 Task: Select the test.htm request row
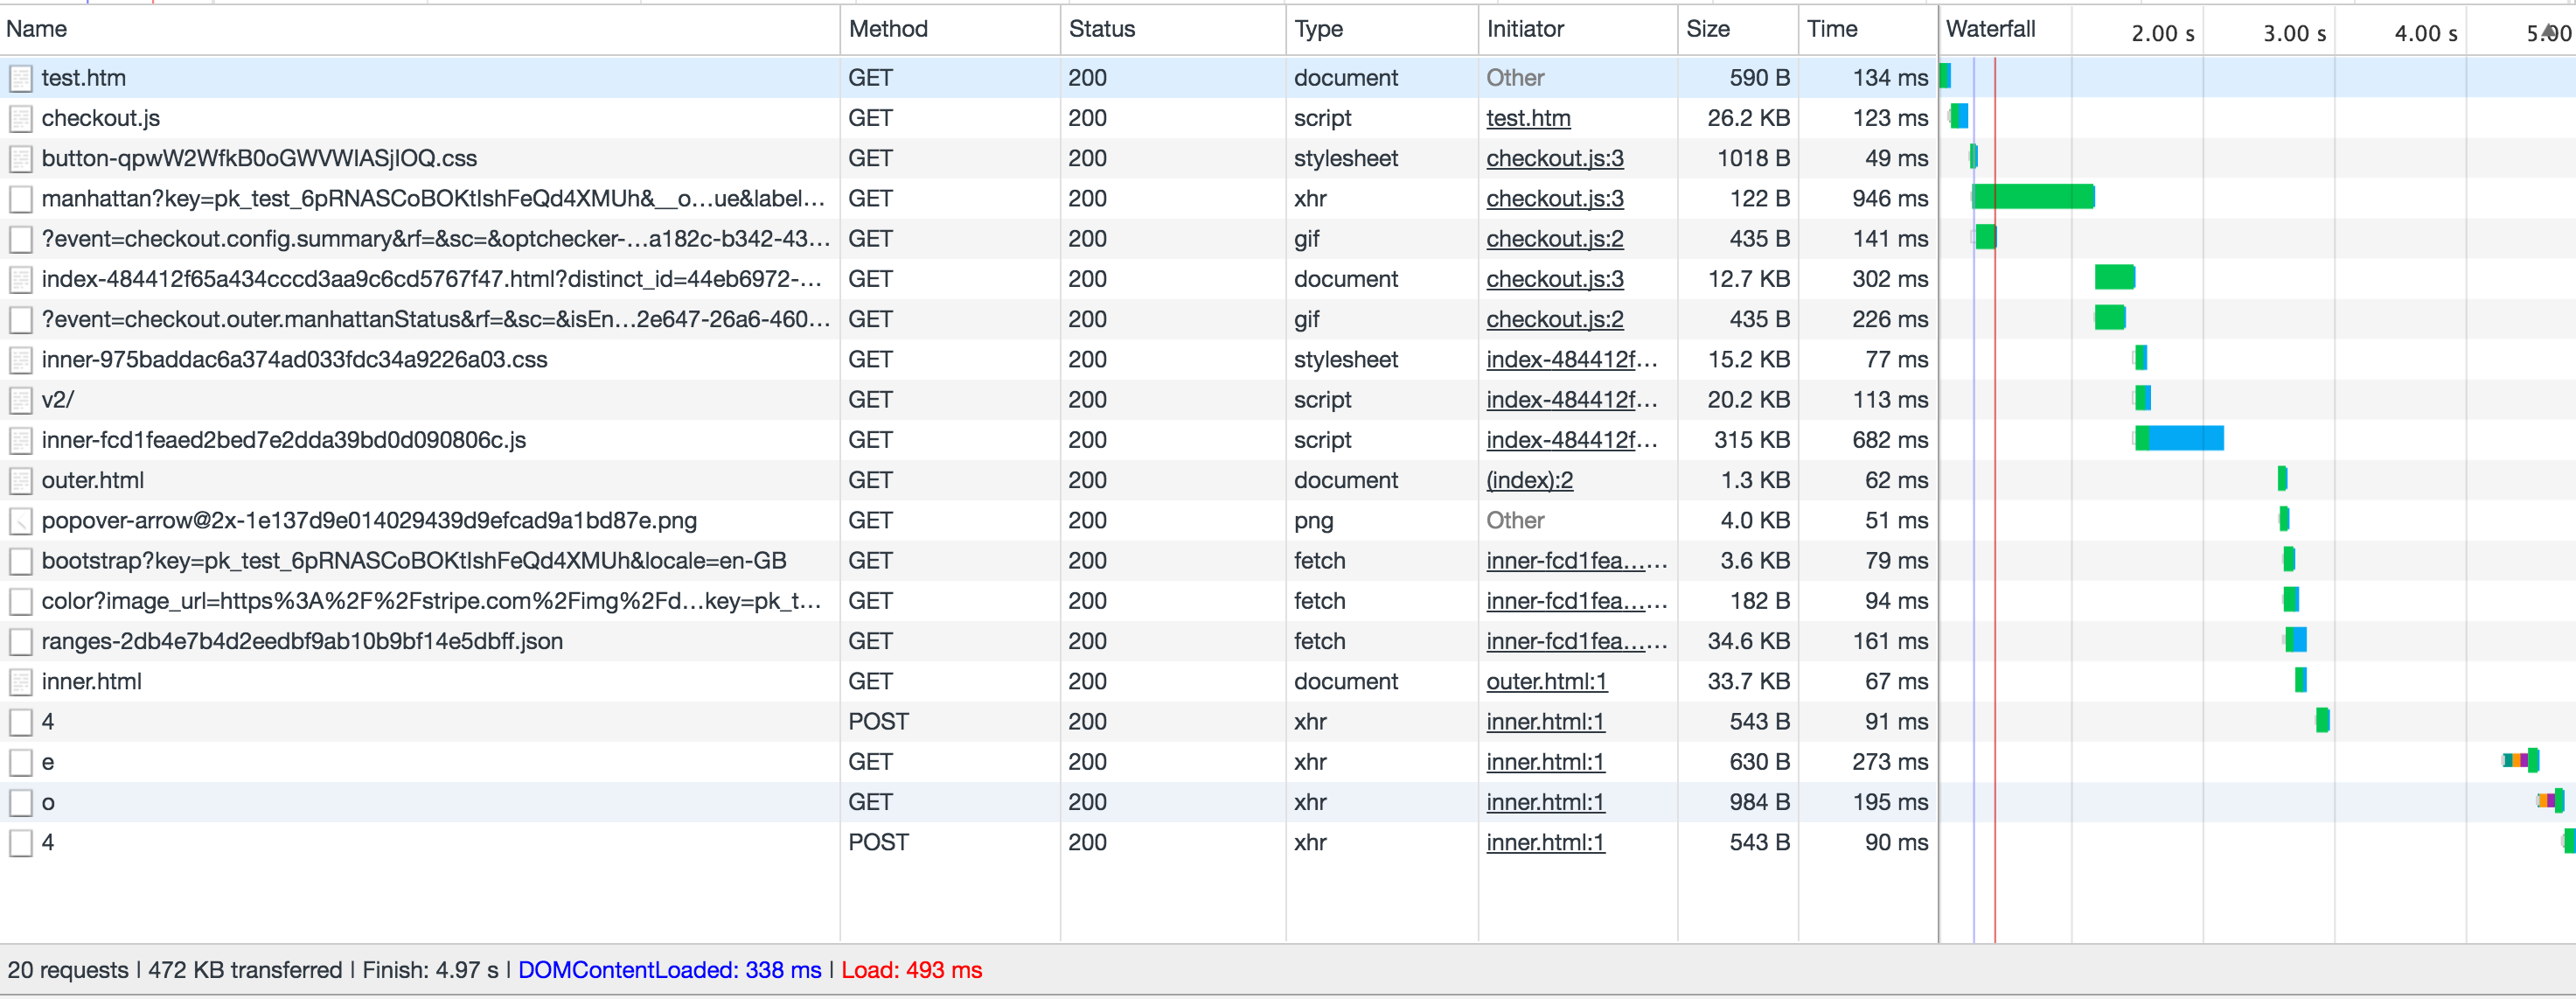pyautogui.click(x=1288, y=78)
